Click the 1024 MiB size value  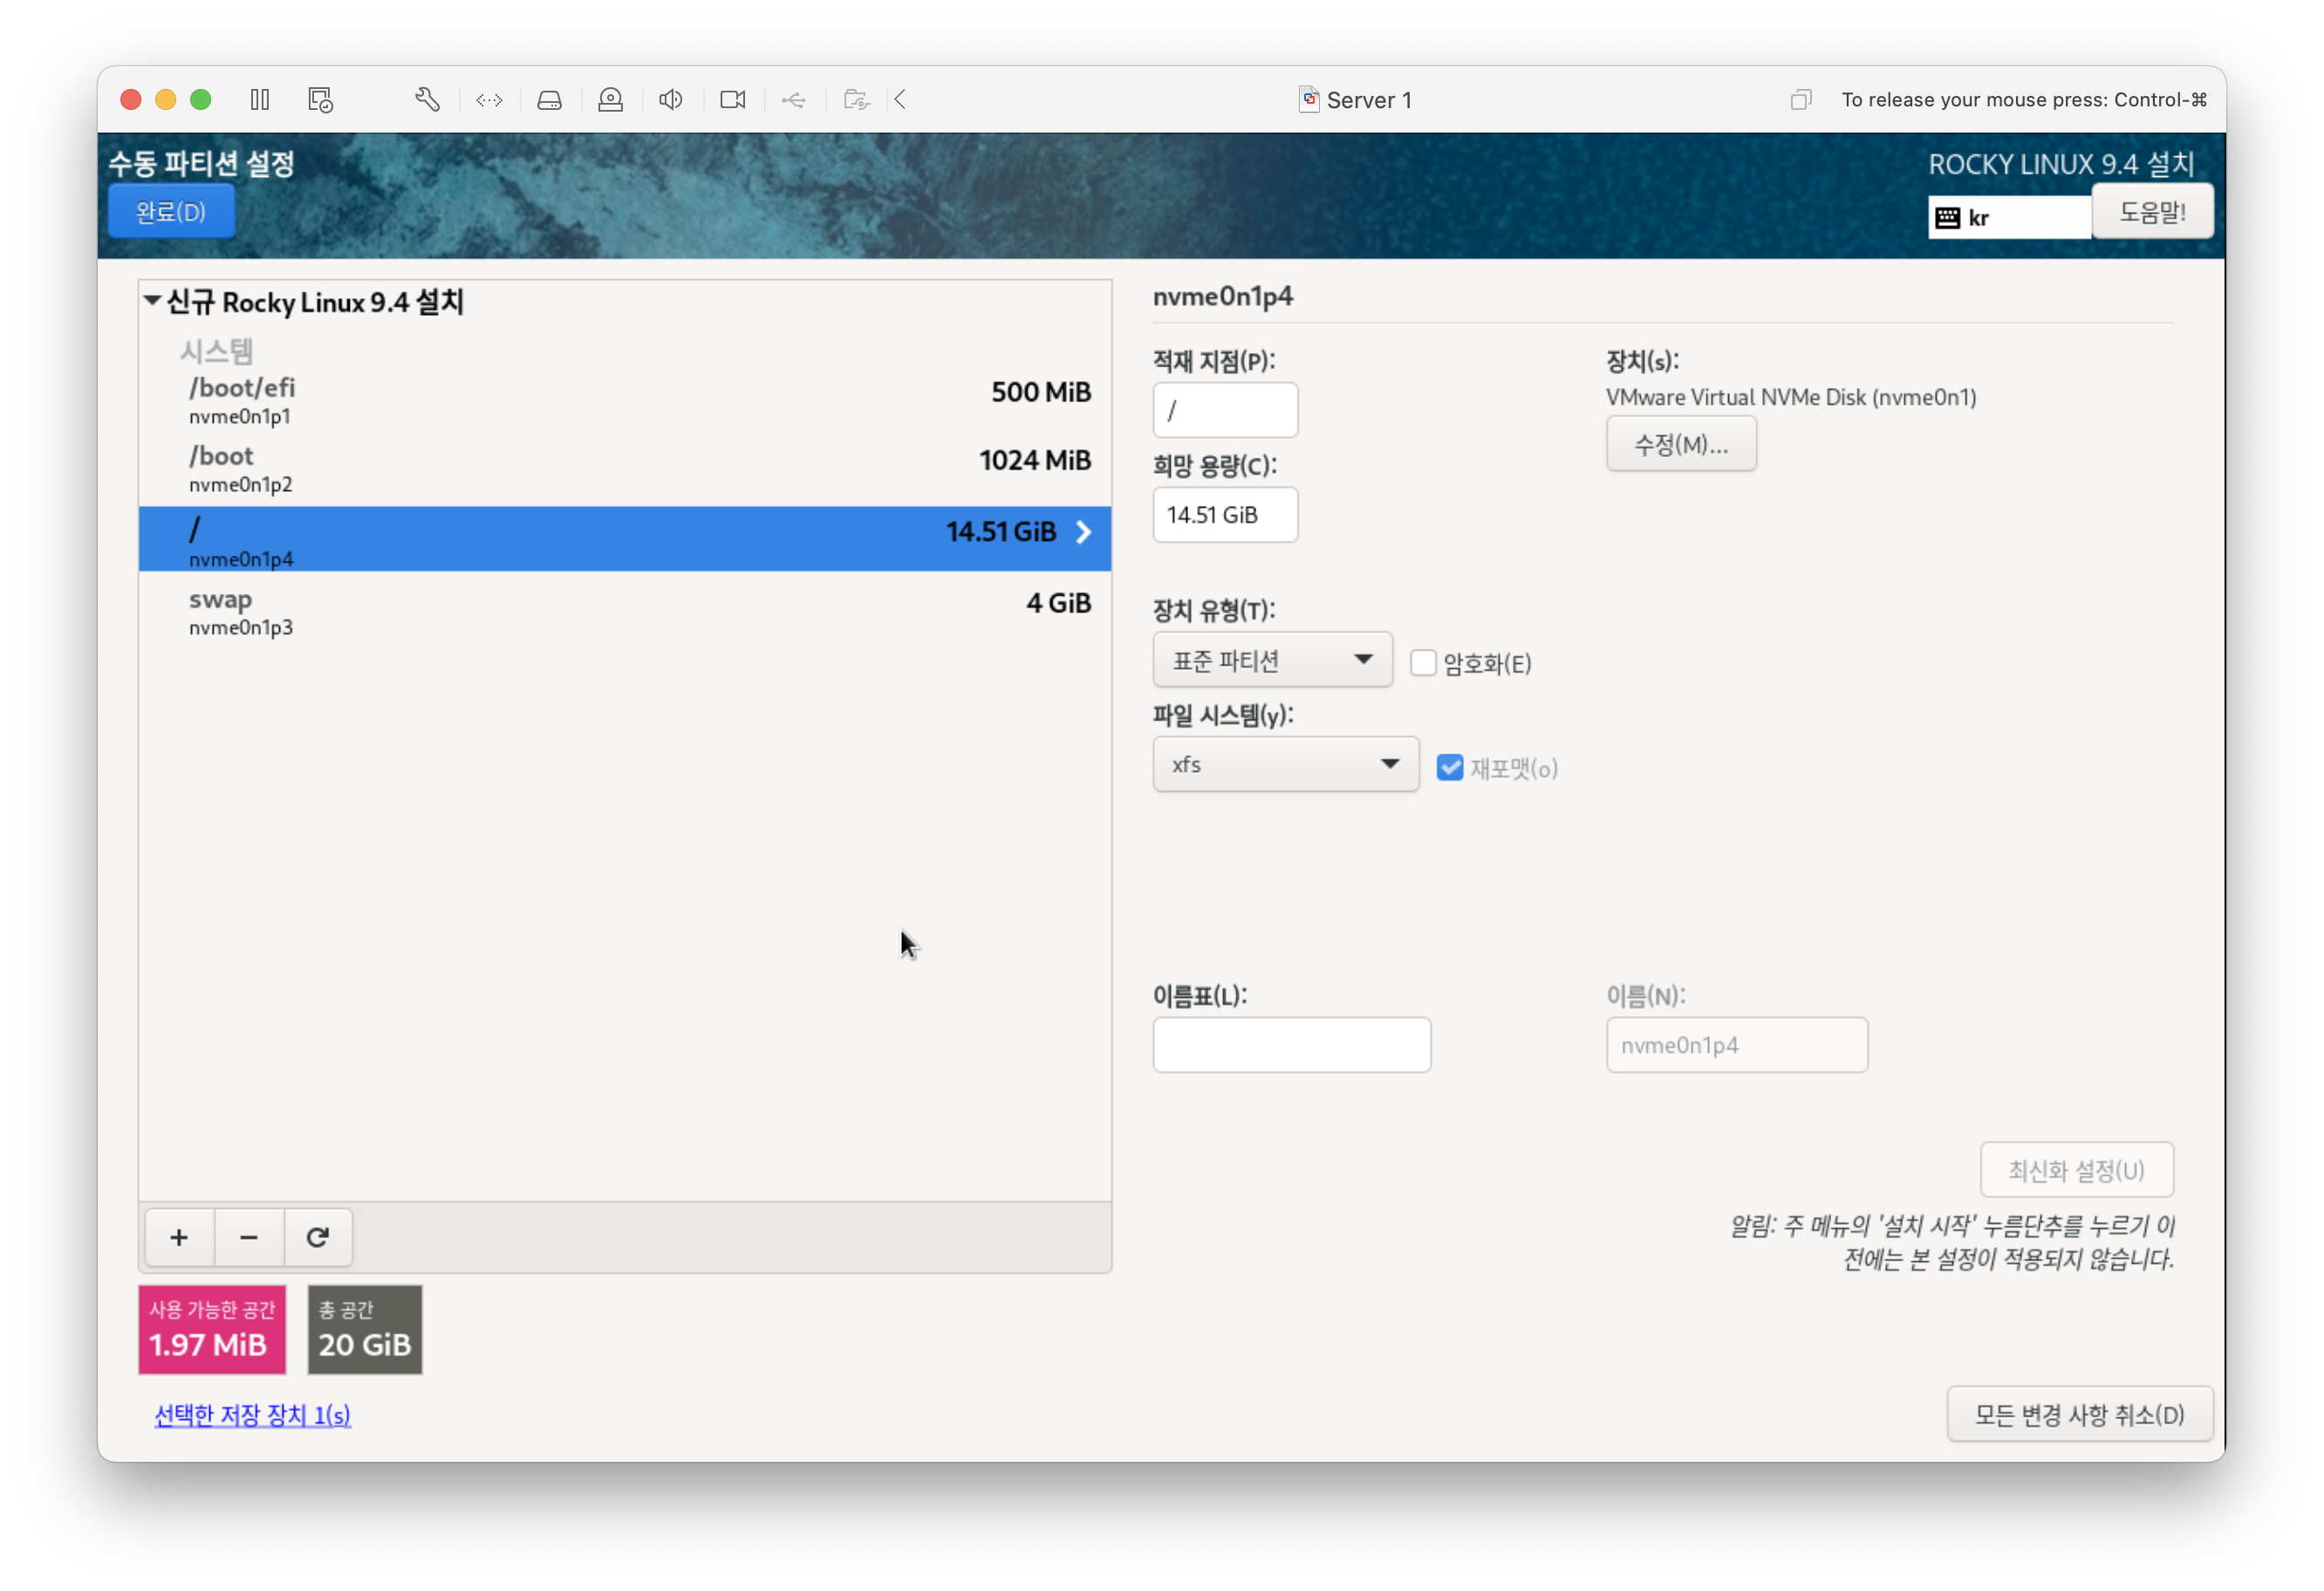click(x=1035, y=460)
